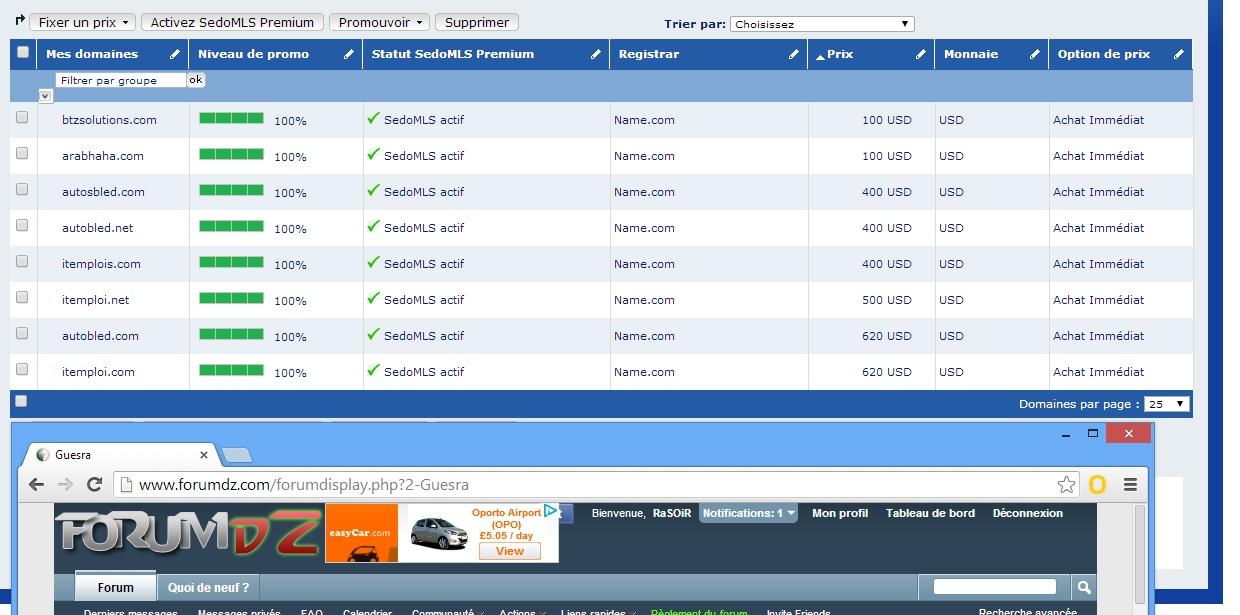This screenshot has height=615, width=1240.
Task: Click the promo level bar for itemploi.com
Action: 231,370
